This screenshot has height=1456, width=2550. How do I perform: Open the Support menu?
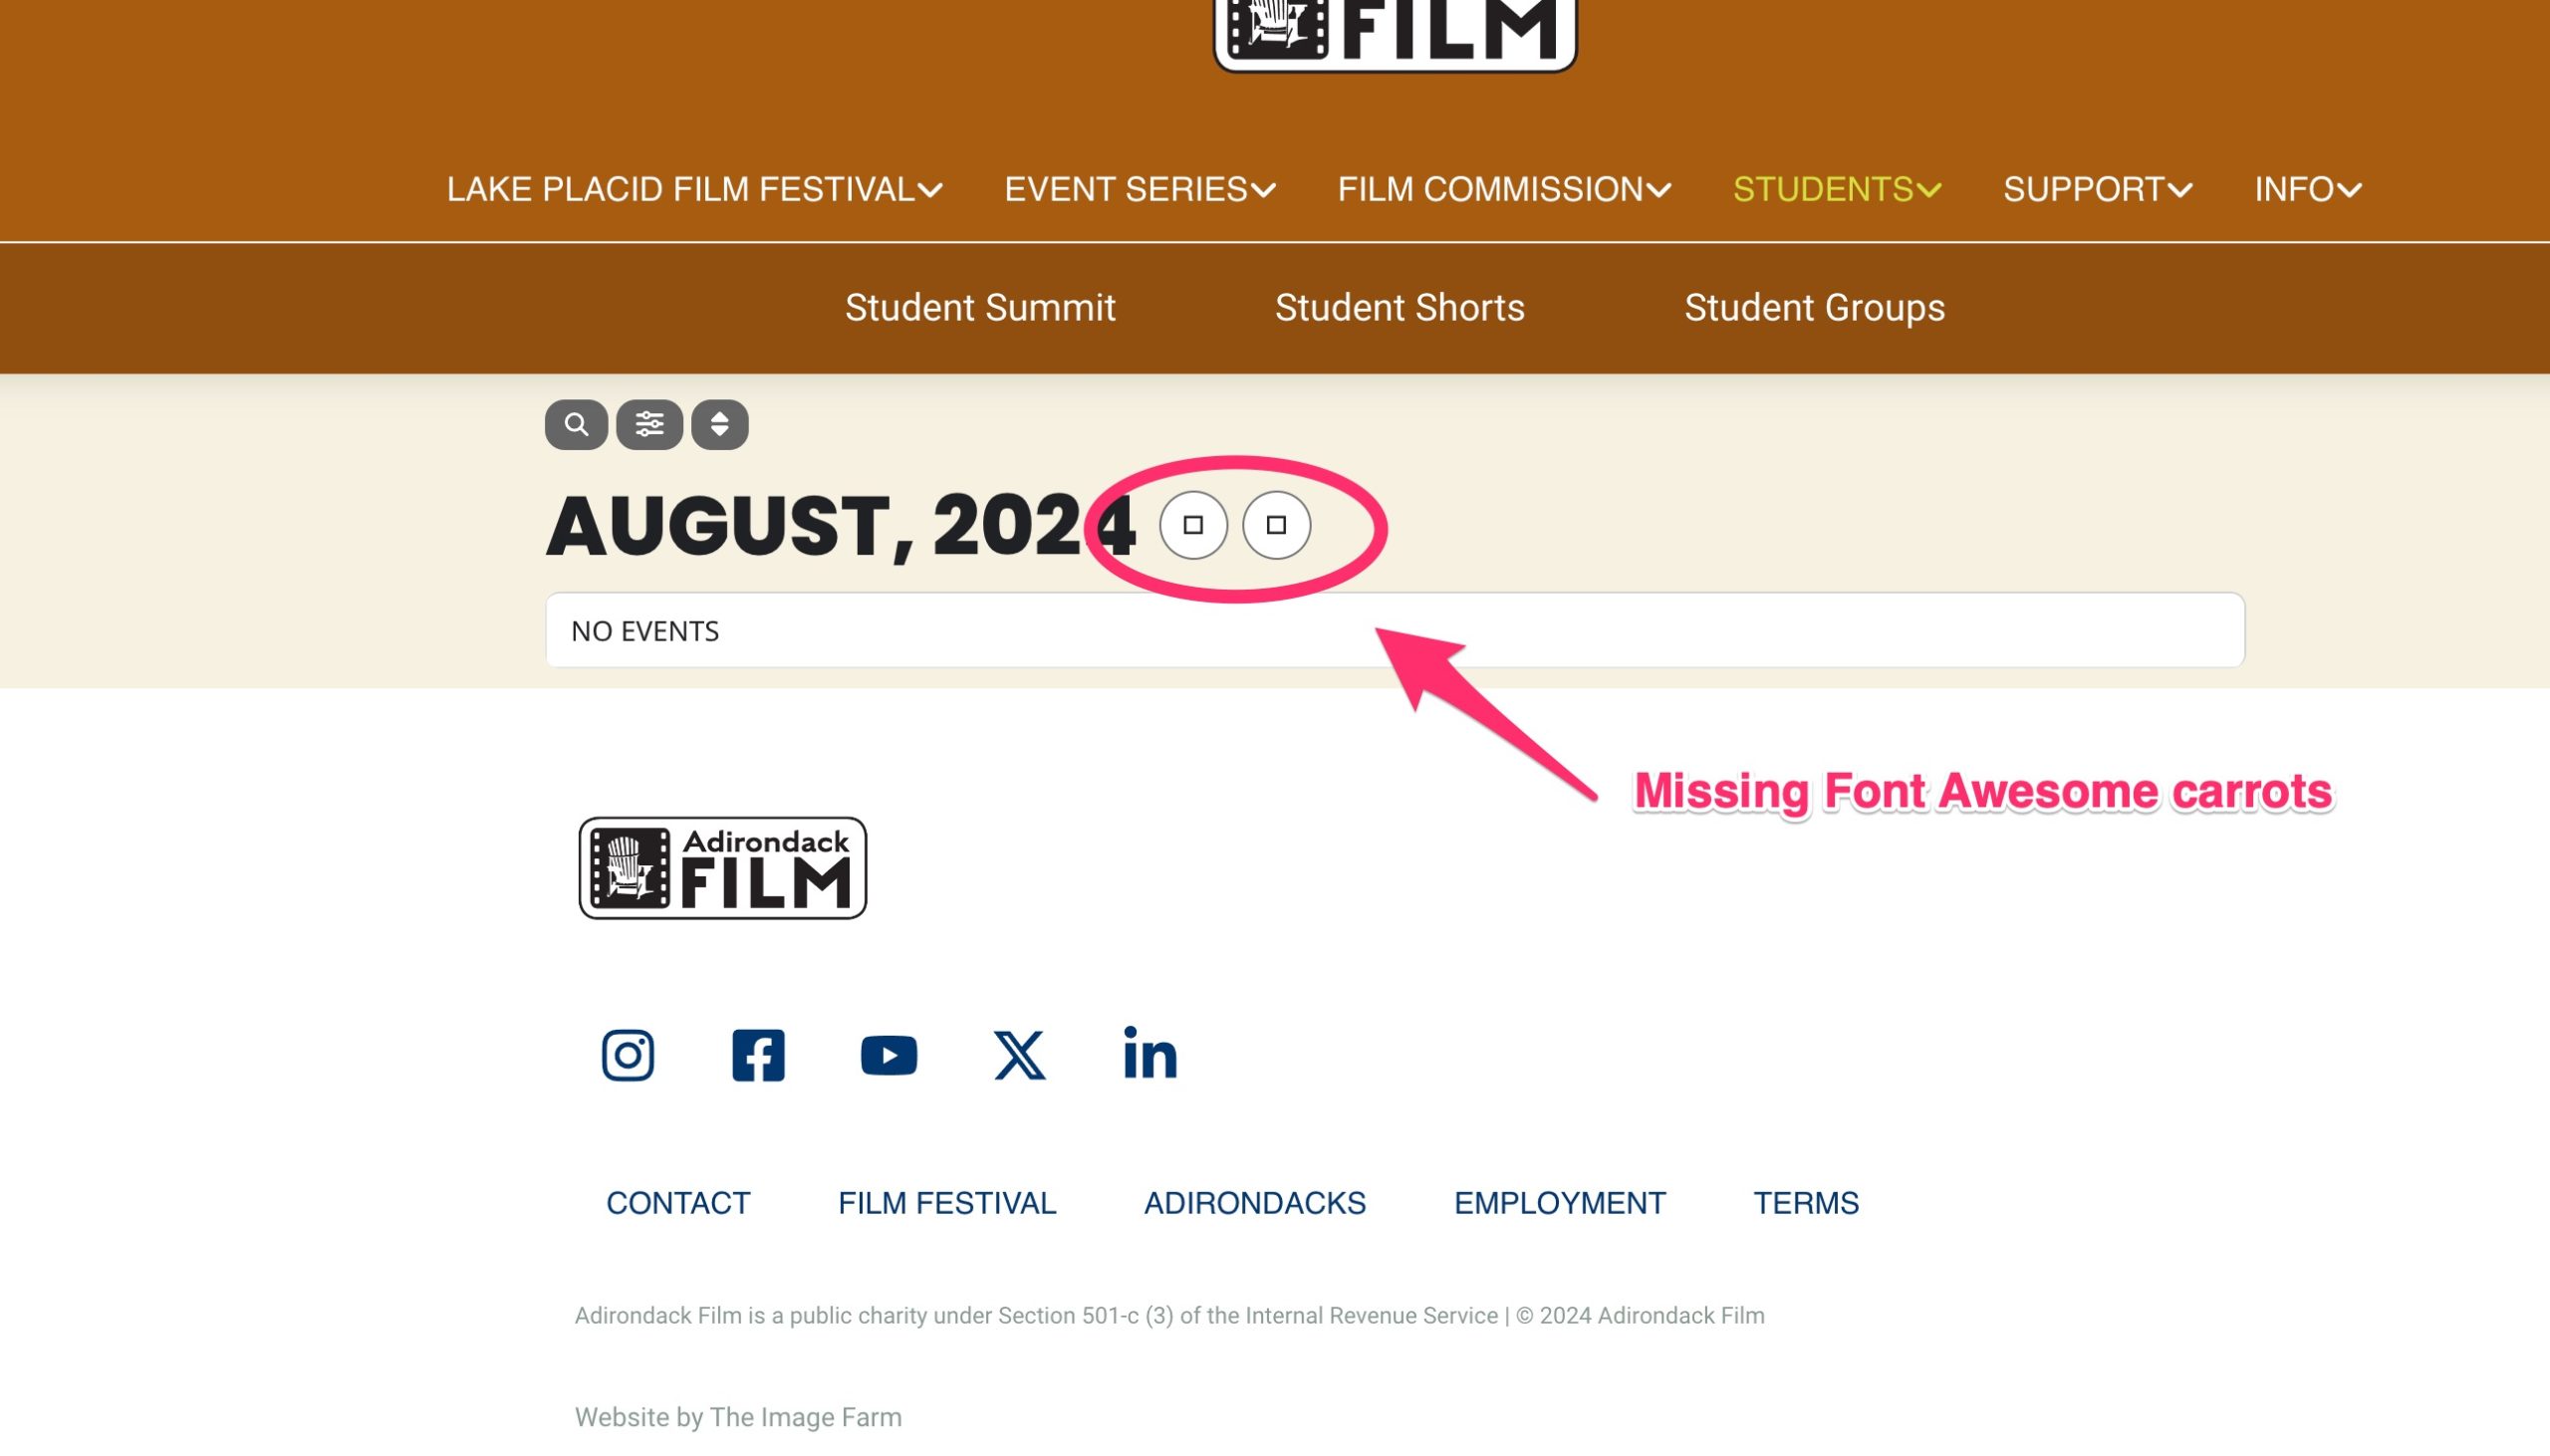tap(2097, 189)
